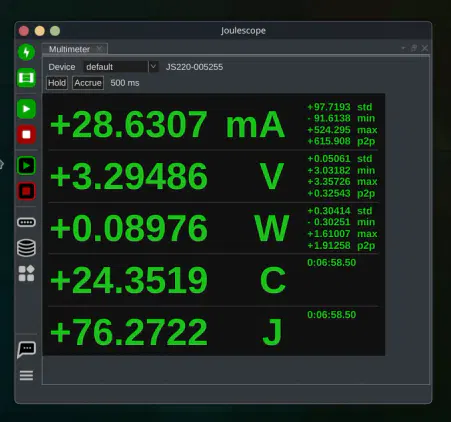
Task: Click the +24.3519 charge reading
Action: (x=129, y=280)
